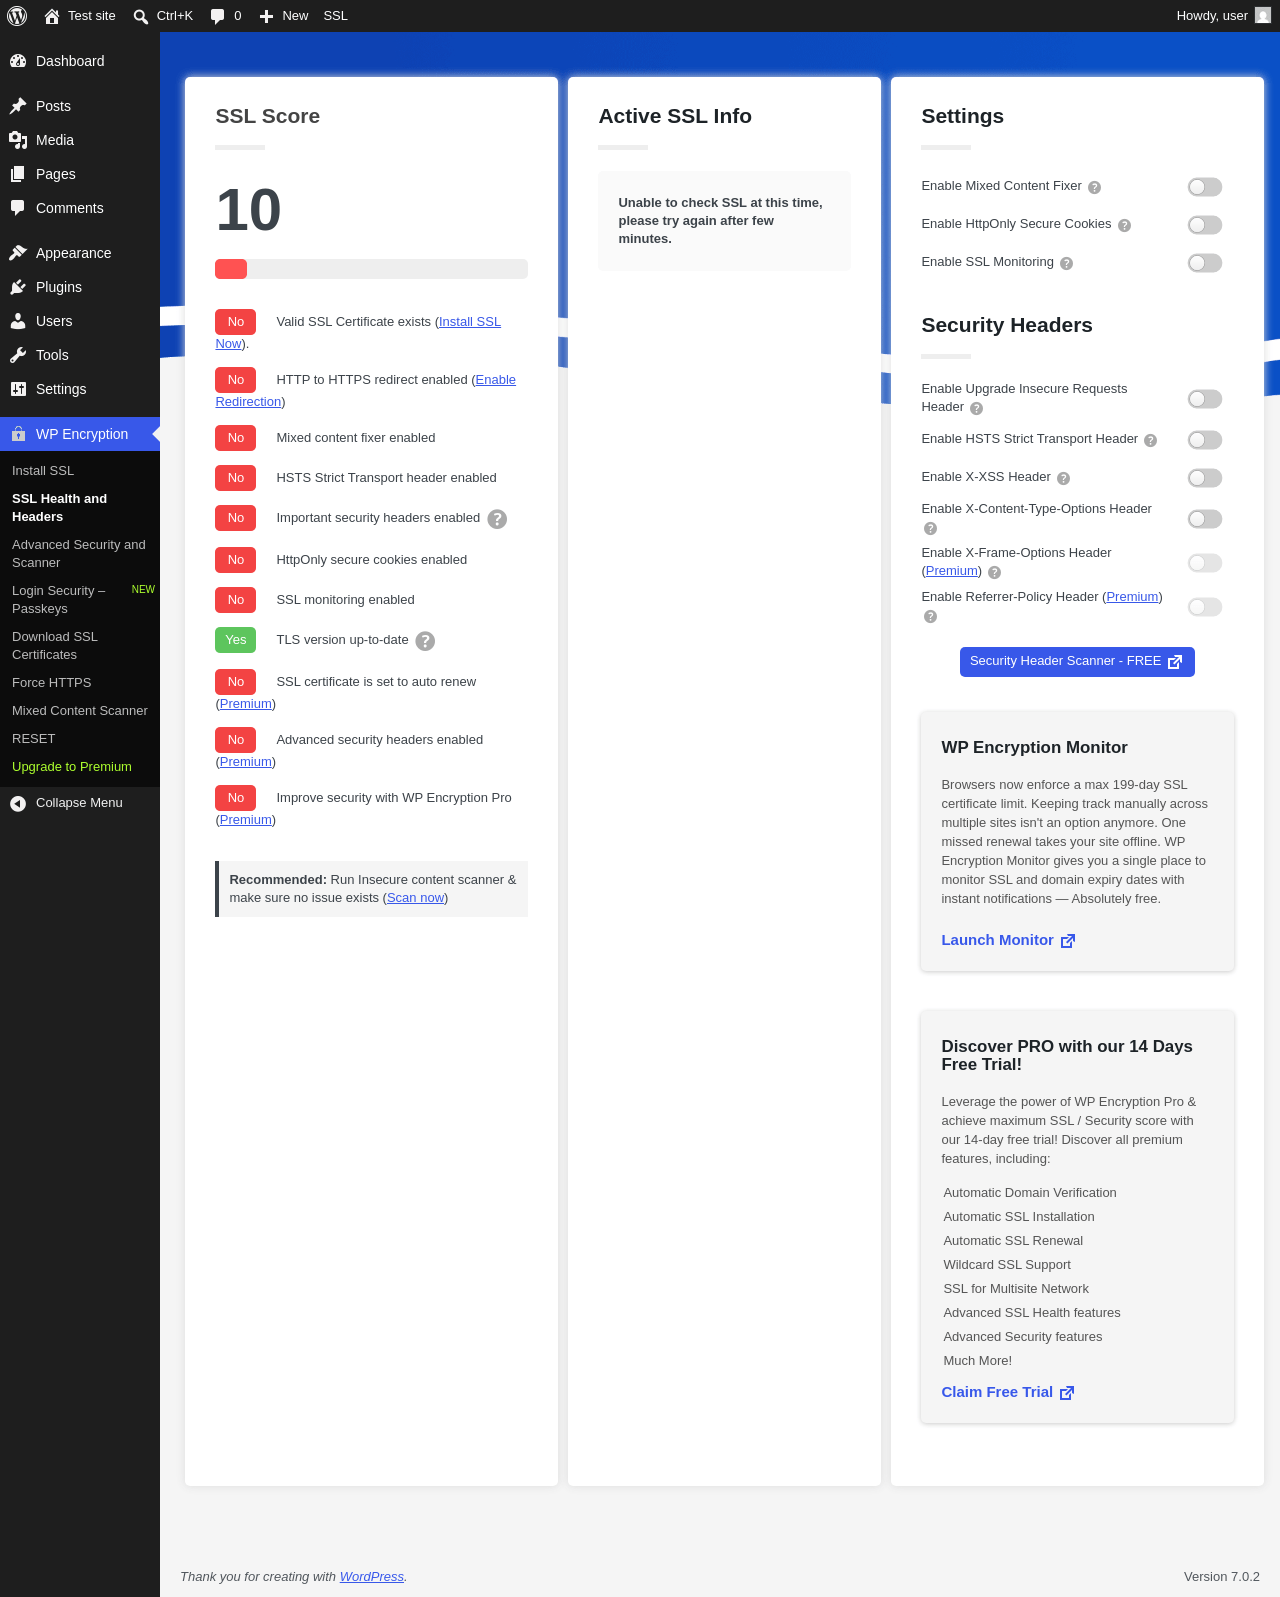The image size is (1280, 1597).
Task: Click the Media icon in sidebar
Action: point(18,140)
